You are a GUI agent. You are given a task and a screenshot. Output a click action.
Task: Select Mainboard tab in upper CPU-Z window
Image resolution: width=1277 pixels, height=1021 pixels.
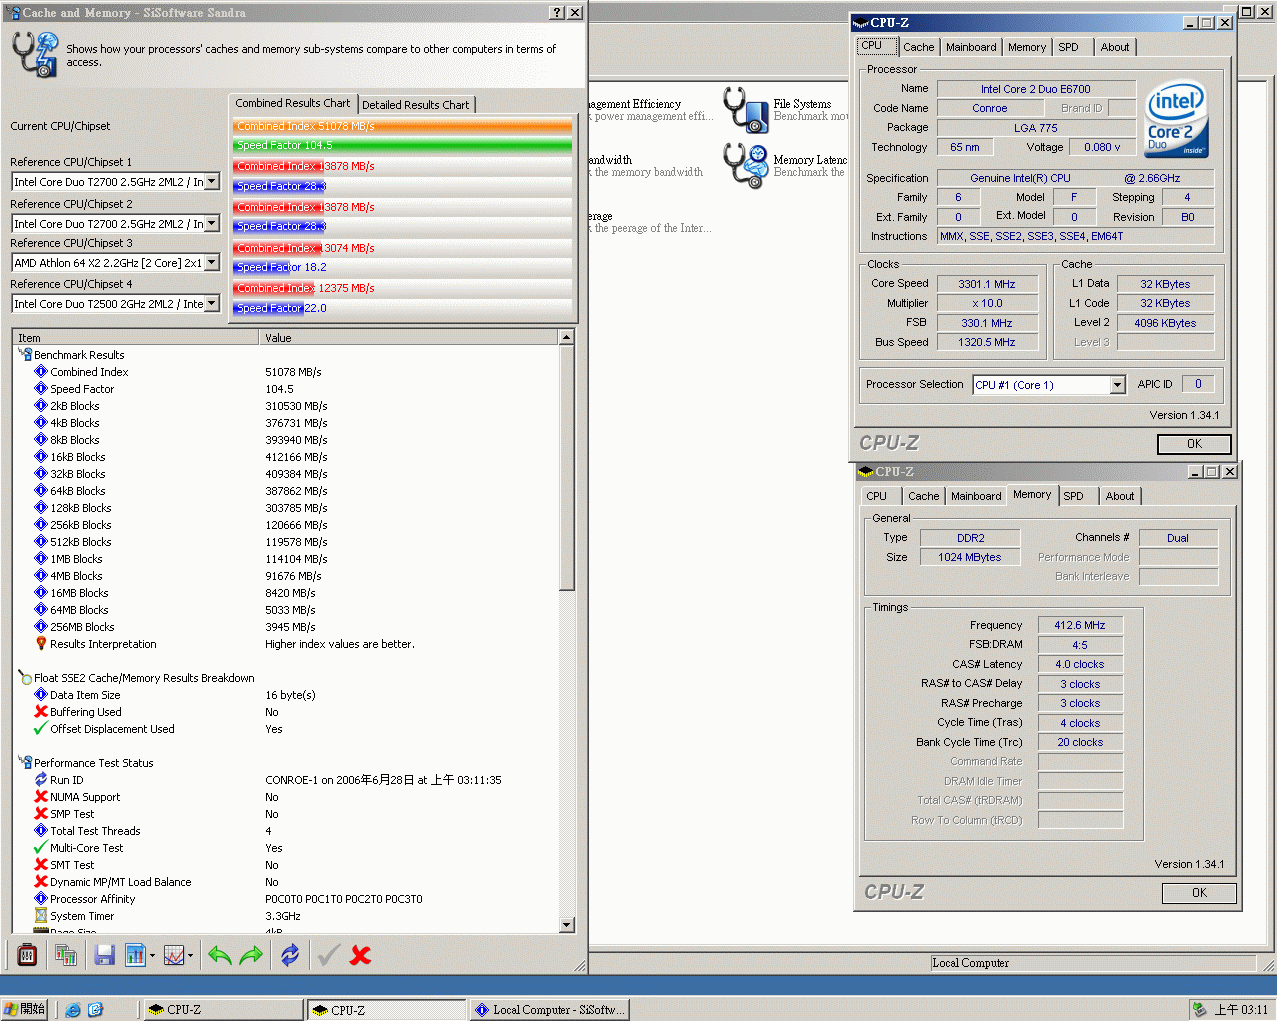(x=970, y=47)
